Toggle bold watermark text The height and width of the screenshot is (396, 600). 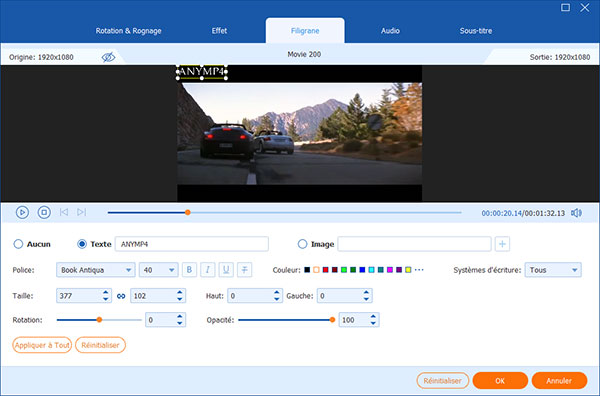[x=189, y=270]
